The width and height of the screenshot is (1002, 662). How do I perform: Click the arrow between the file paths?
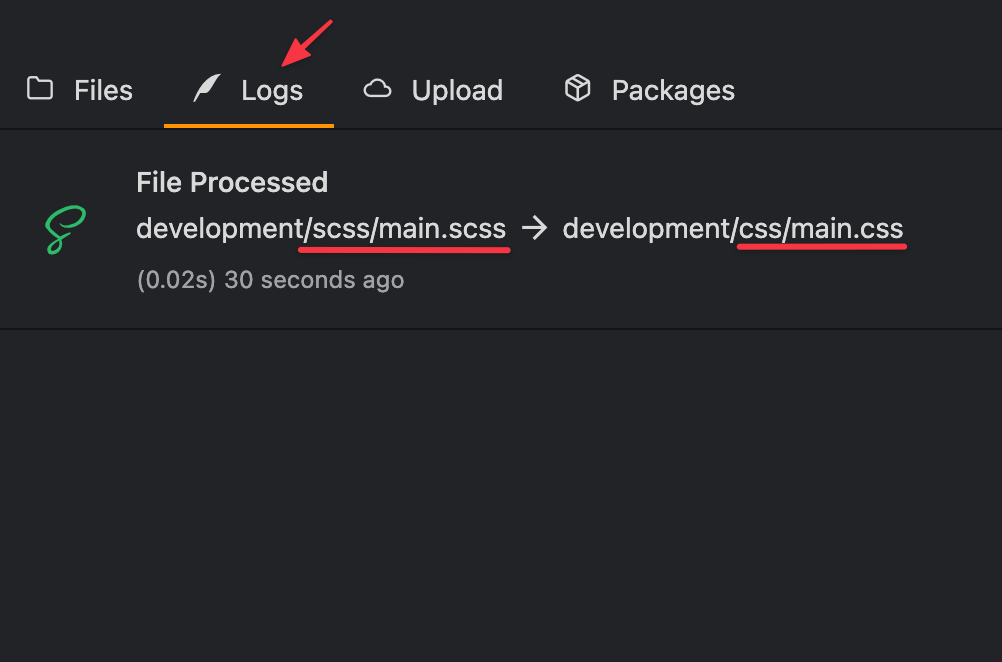534,228
